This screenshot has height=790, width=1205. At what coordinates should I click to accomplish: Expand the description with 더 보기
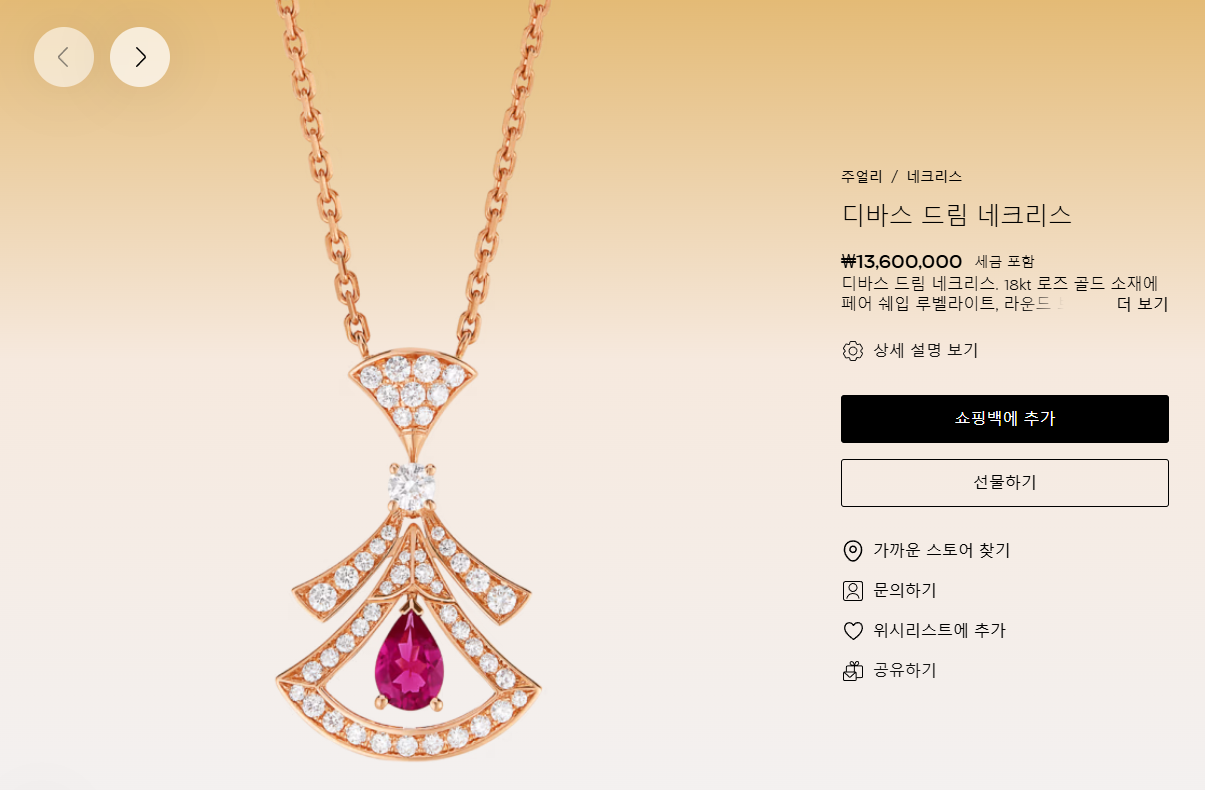[x=1142, y=304]
